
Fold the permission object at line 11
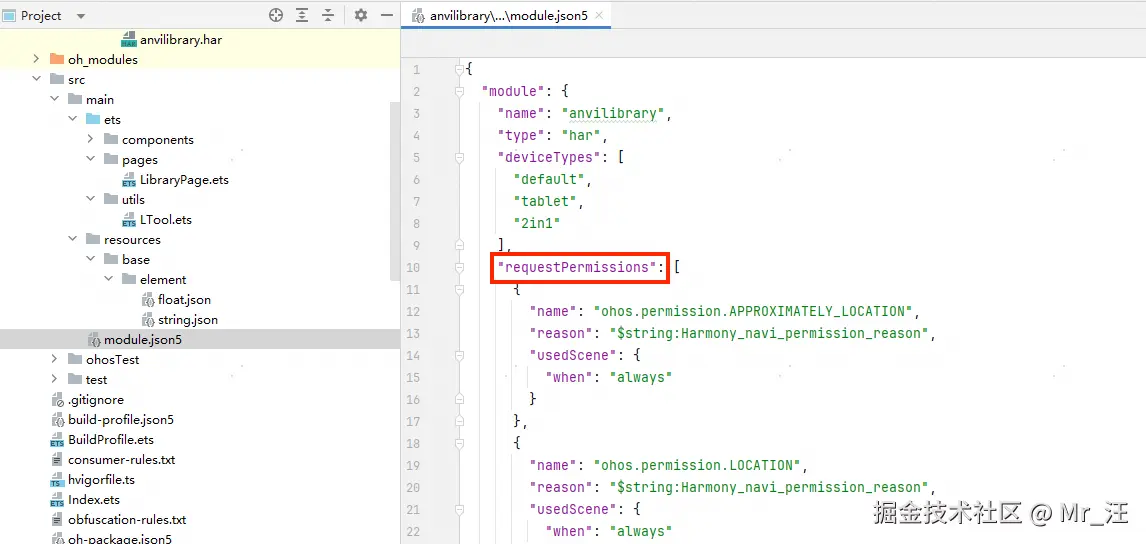pyautogui.click(x=459, y=290)
